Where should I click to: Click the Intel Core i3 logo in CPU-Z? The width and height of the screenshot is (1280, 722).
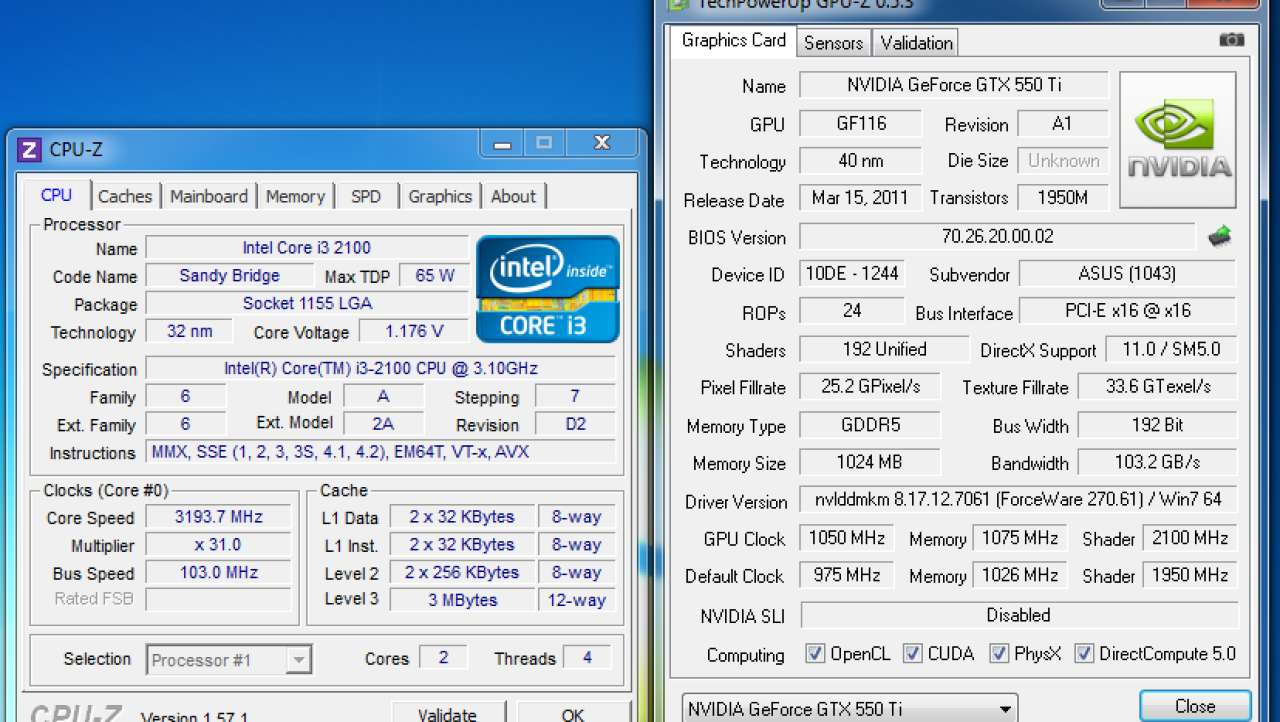[548, 289]
